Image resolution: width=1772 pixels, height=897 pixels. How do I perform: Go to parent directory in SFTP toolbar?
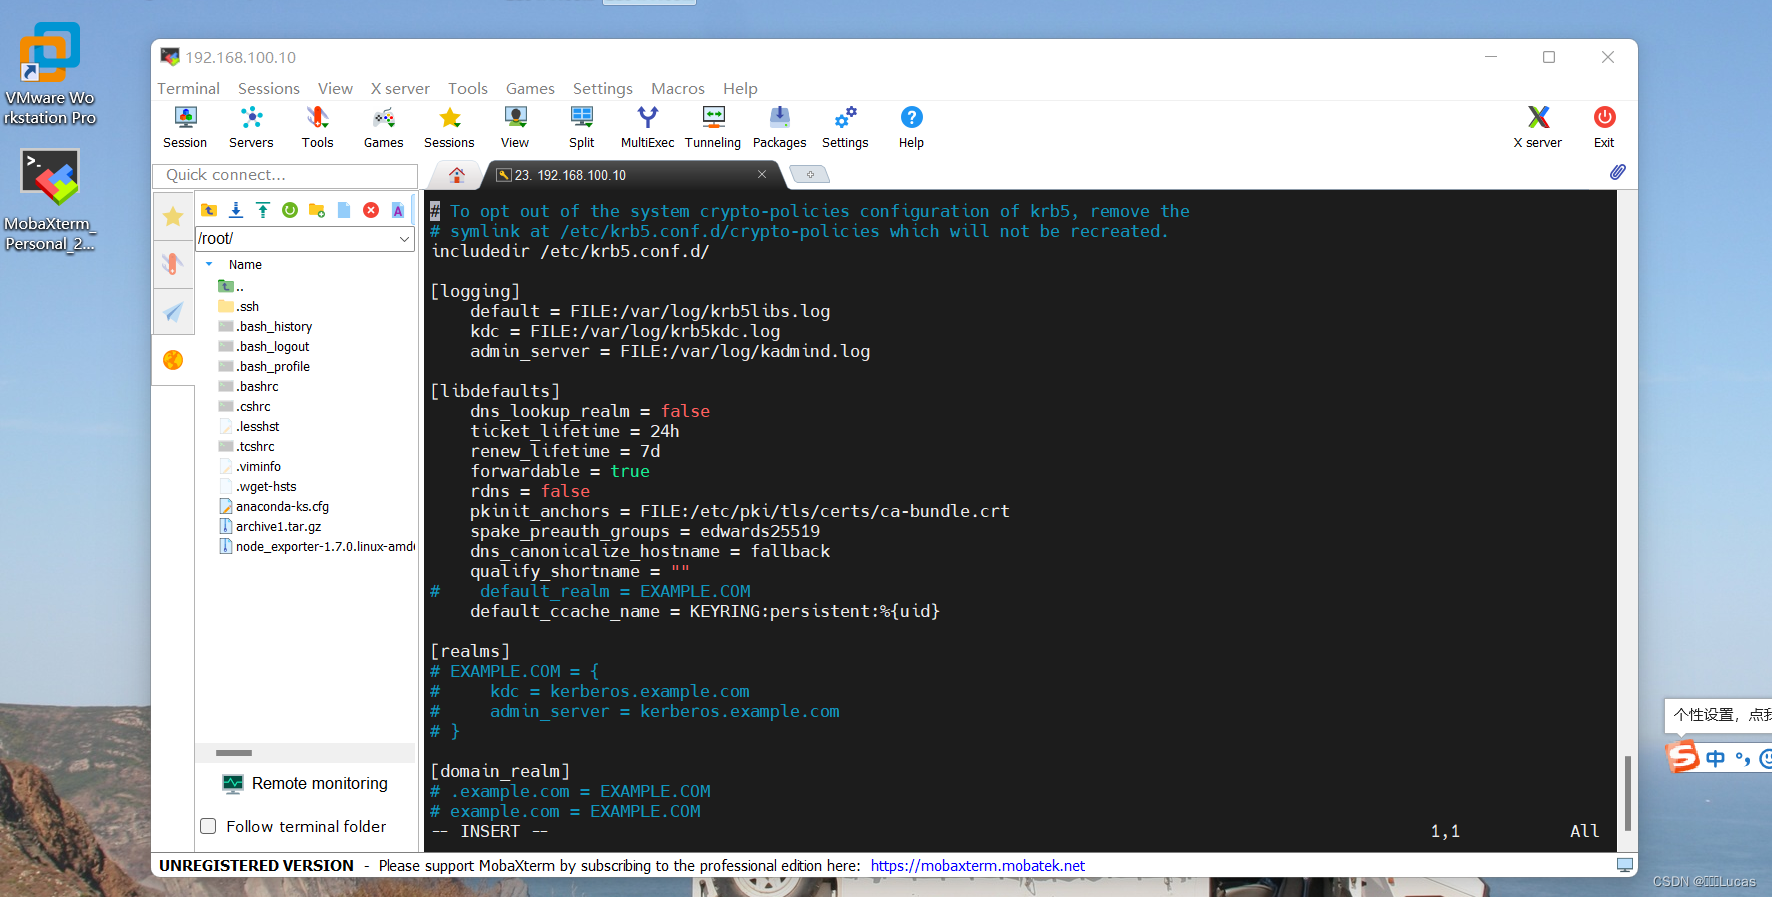[x=209, y=210]
